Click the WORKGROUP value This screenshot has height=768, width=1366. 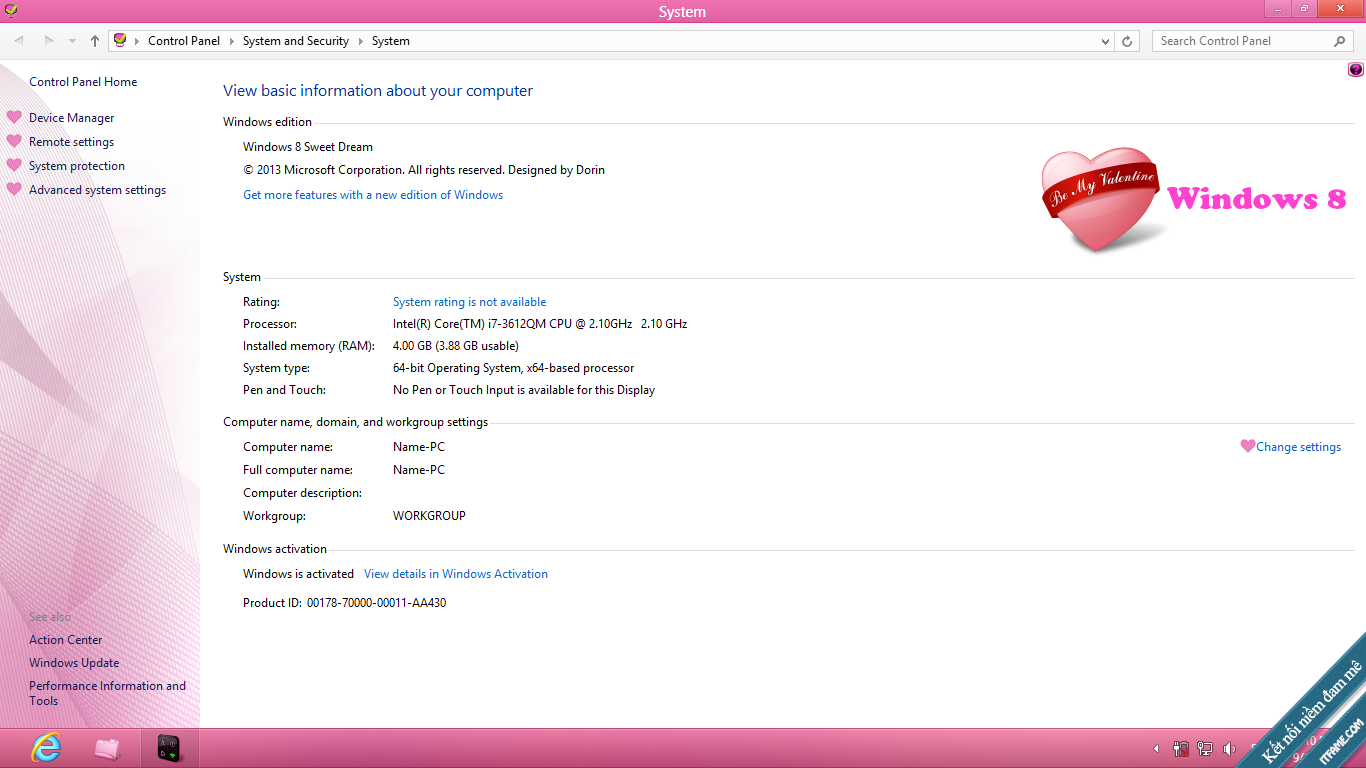click(x=429, y=516)
